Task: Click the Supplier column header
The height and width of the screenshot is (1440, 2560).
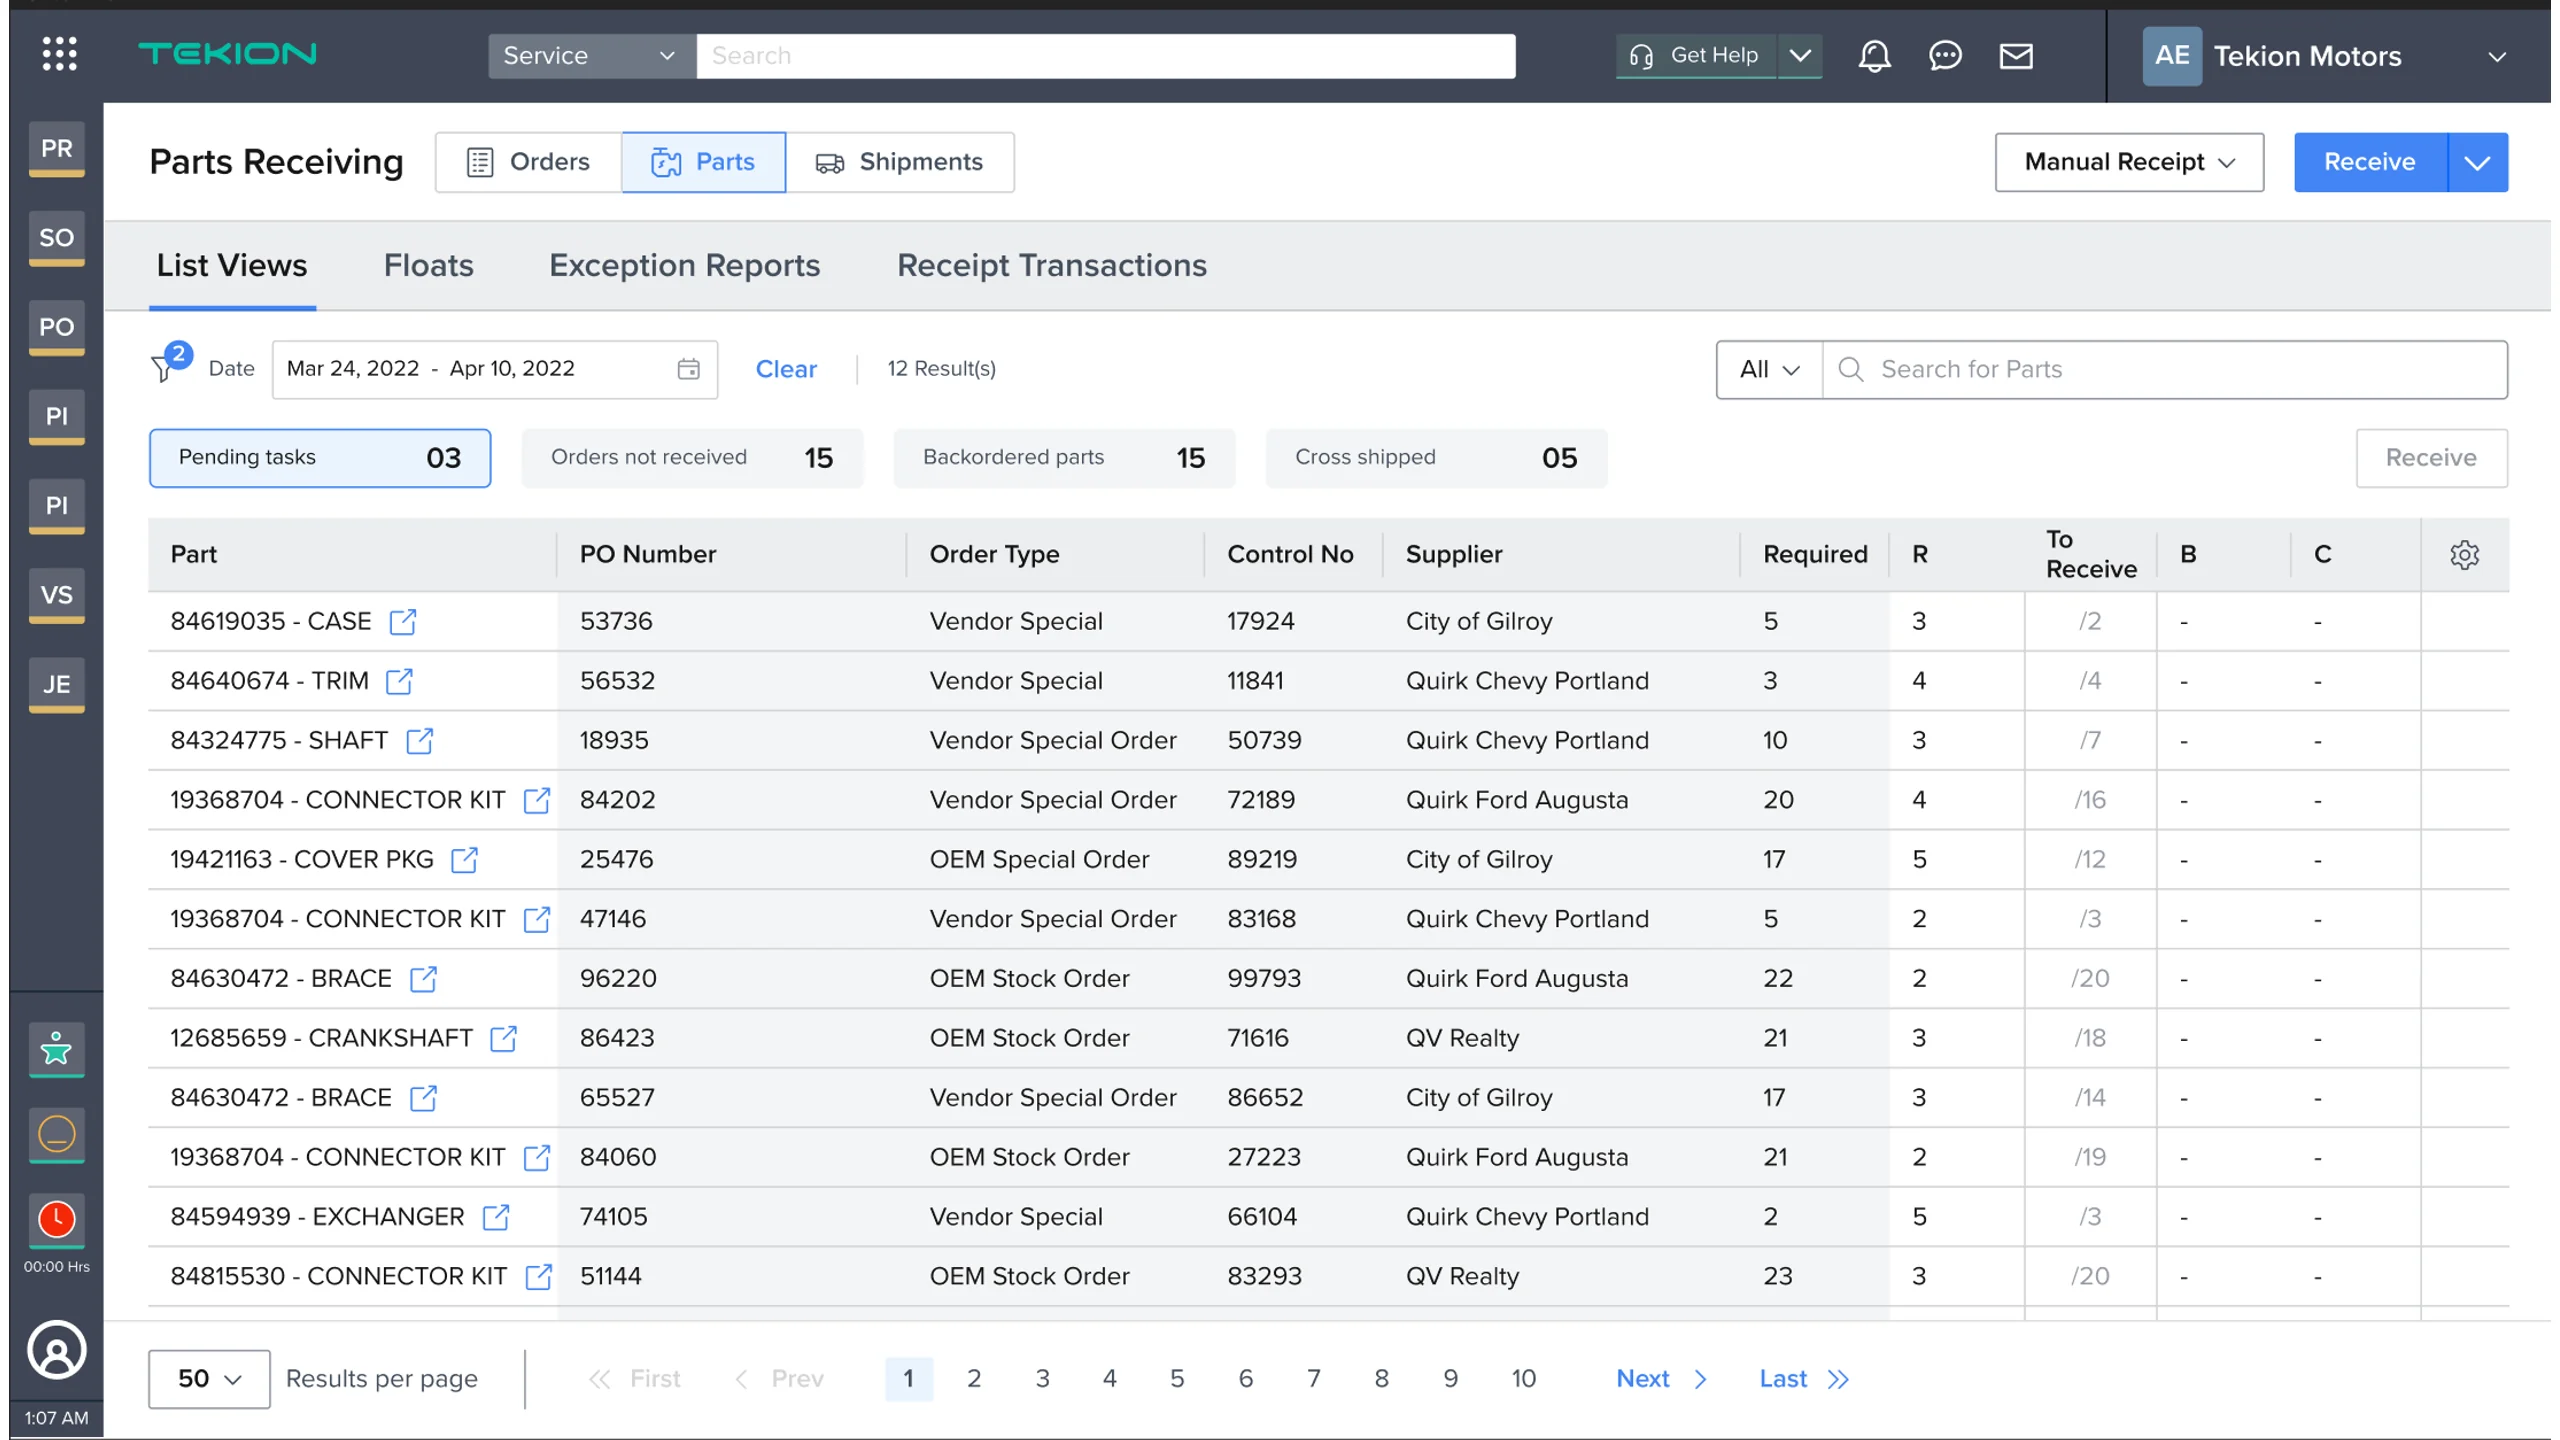Action: pyautogui.click(x=1454, y=555)
